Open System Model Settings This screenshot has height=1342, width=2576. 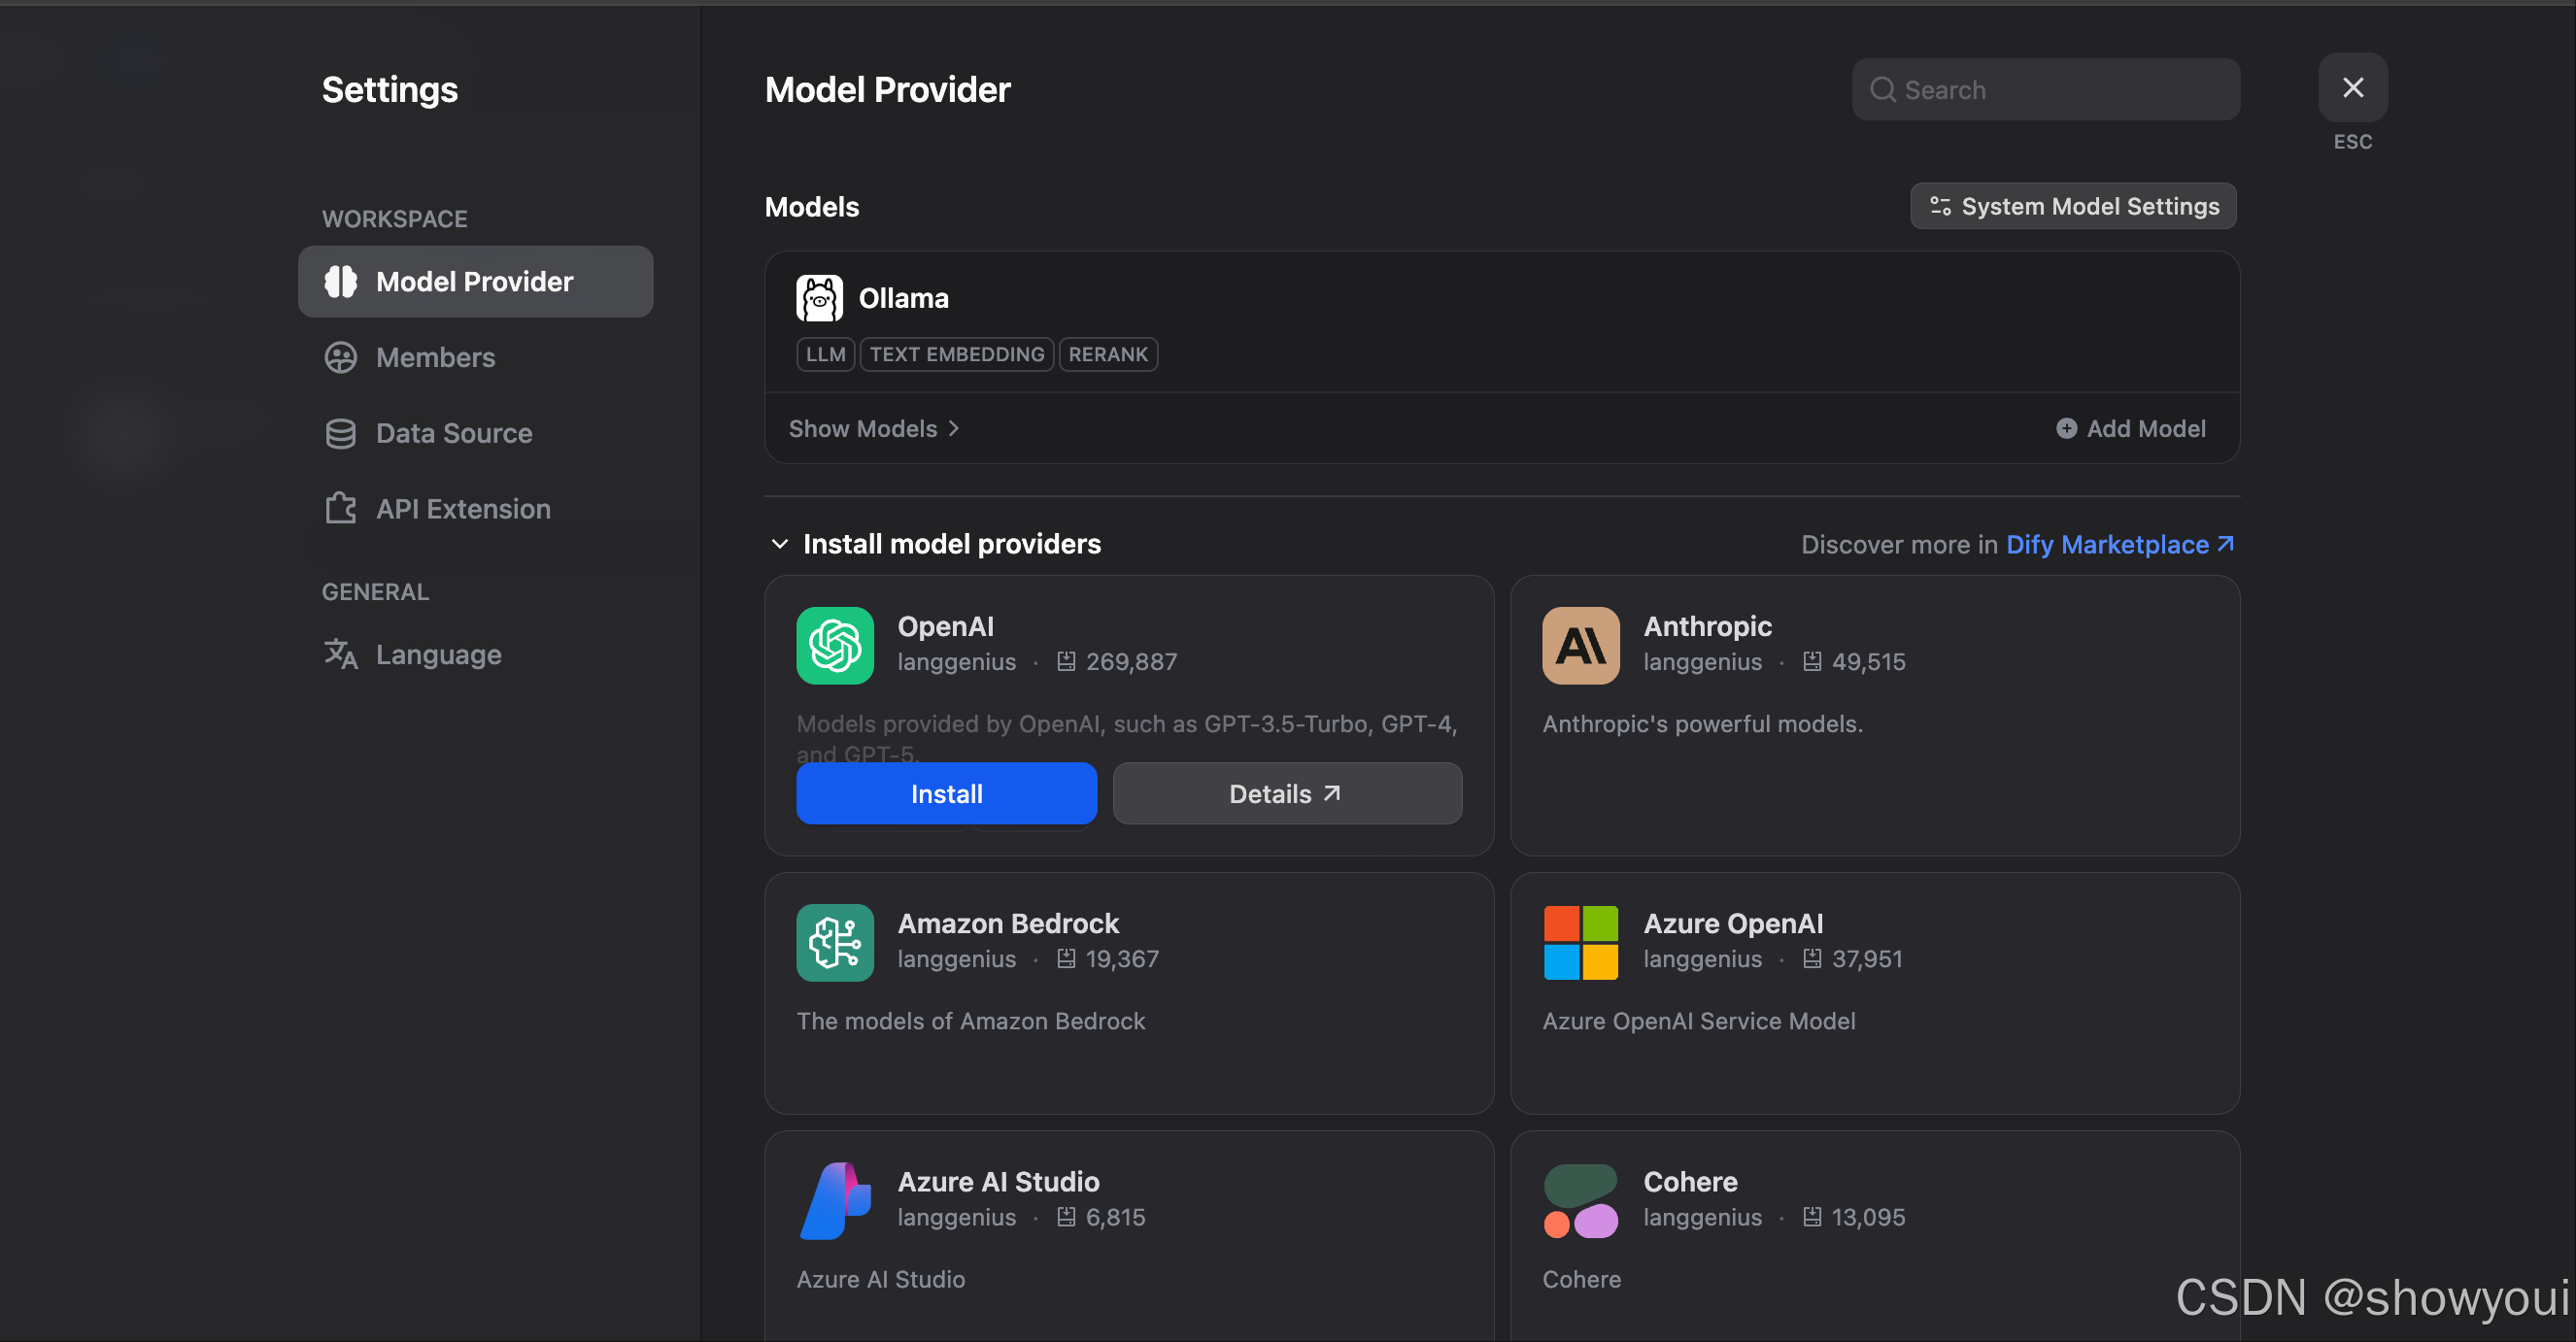click(2073, 206)
